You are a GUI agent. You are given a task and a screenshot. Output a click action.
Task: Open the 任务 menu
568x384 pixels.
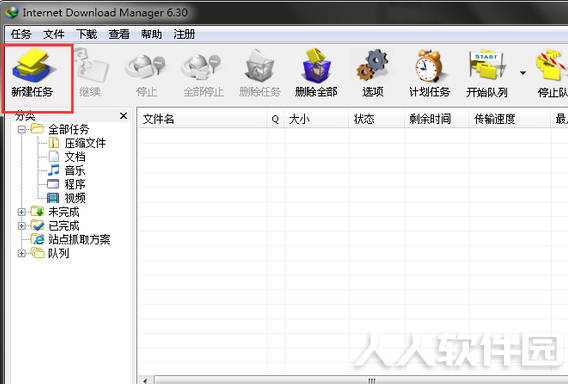click(x=21, y=34)
